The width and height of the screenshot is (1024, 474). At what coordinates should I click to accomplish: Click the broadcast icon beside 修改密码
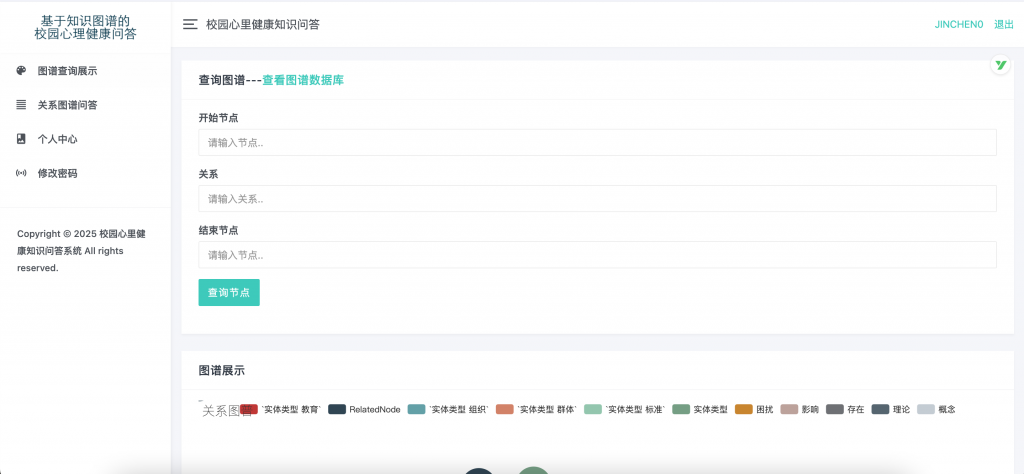tap(22, 173)
